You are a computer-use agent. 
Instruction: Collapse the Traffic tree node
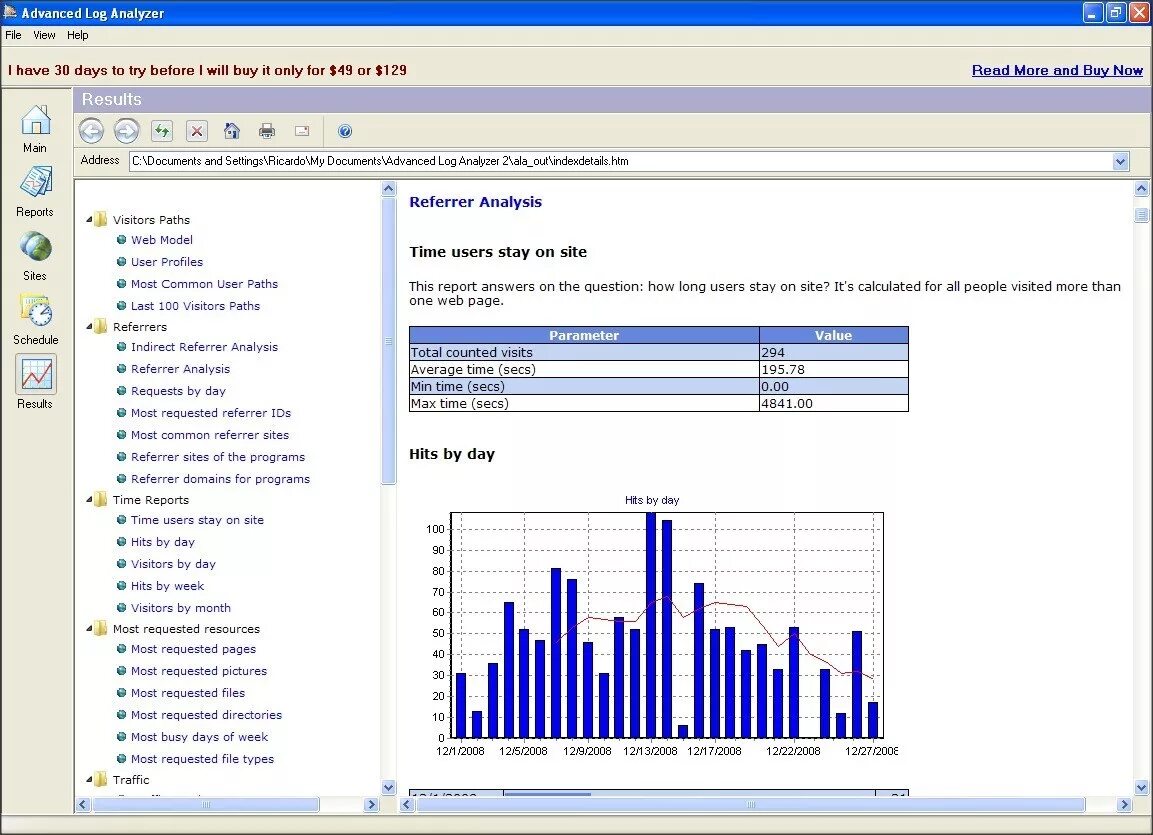coord(89,780)
